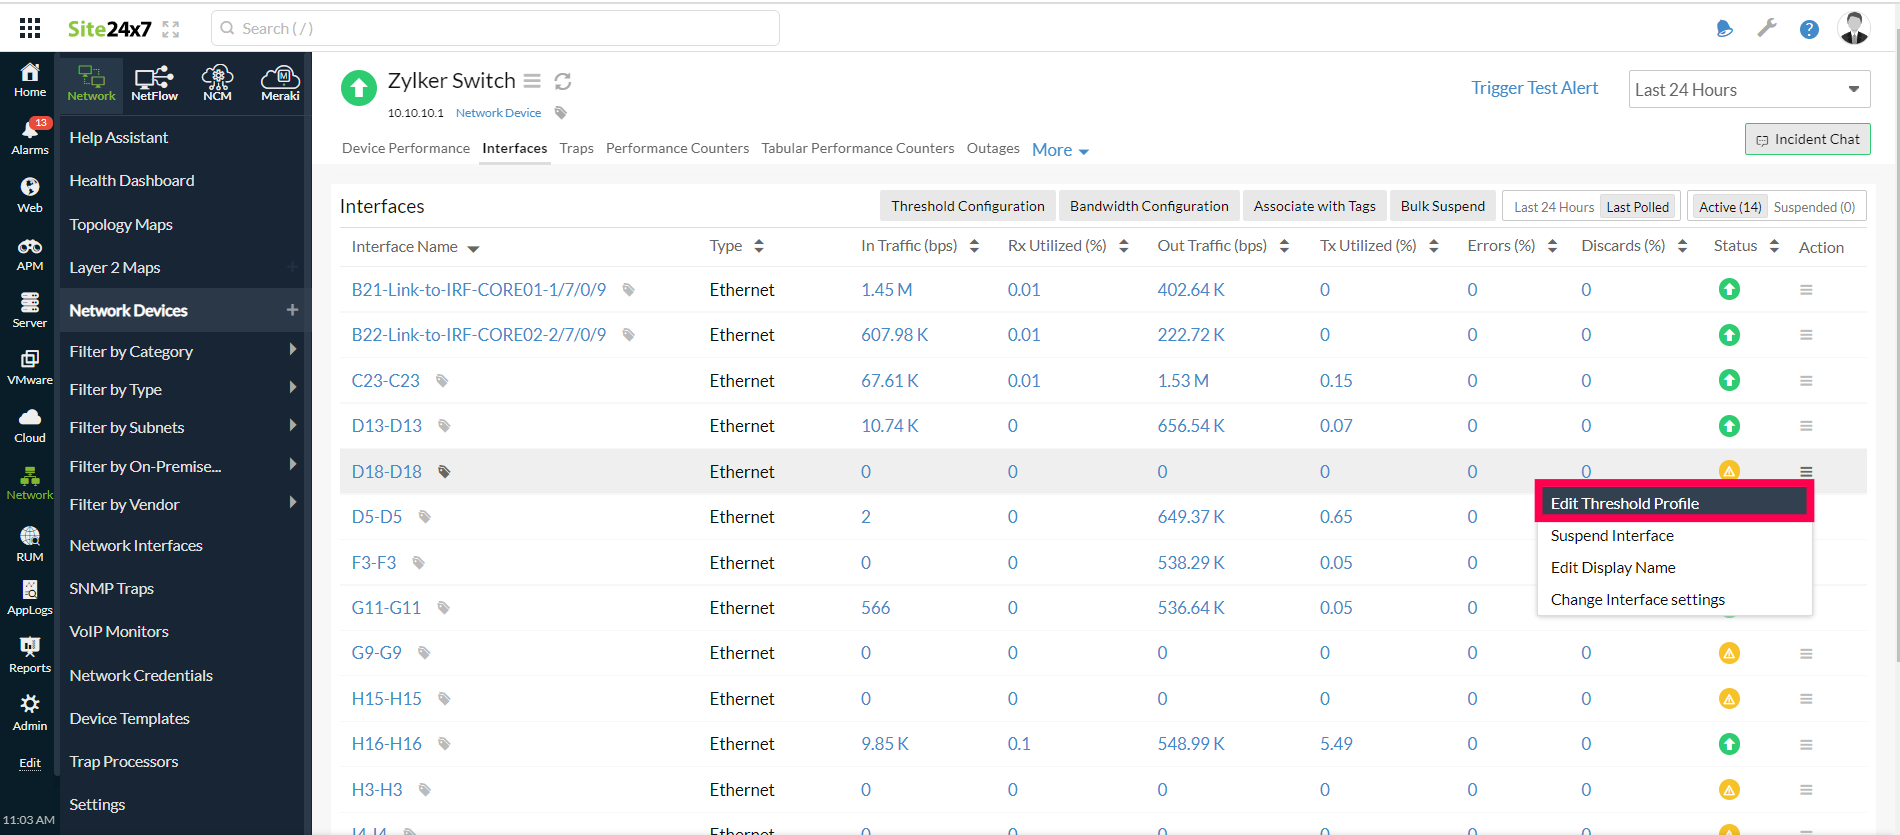
Task: Select the Network module tab icon
Action: click(91, 84)
